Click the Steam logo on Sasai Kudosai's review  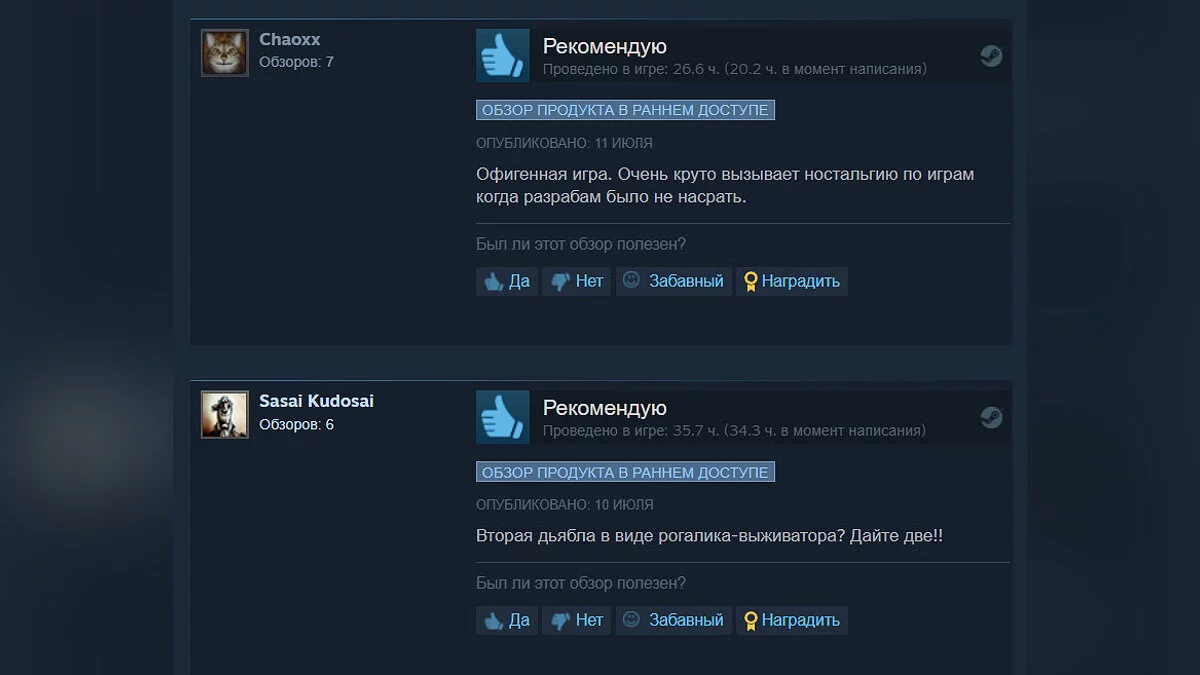991,418
